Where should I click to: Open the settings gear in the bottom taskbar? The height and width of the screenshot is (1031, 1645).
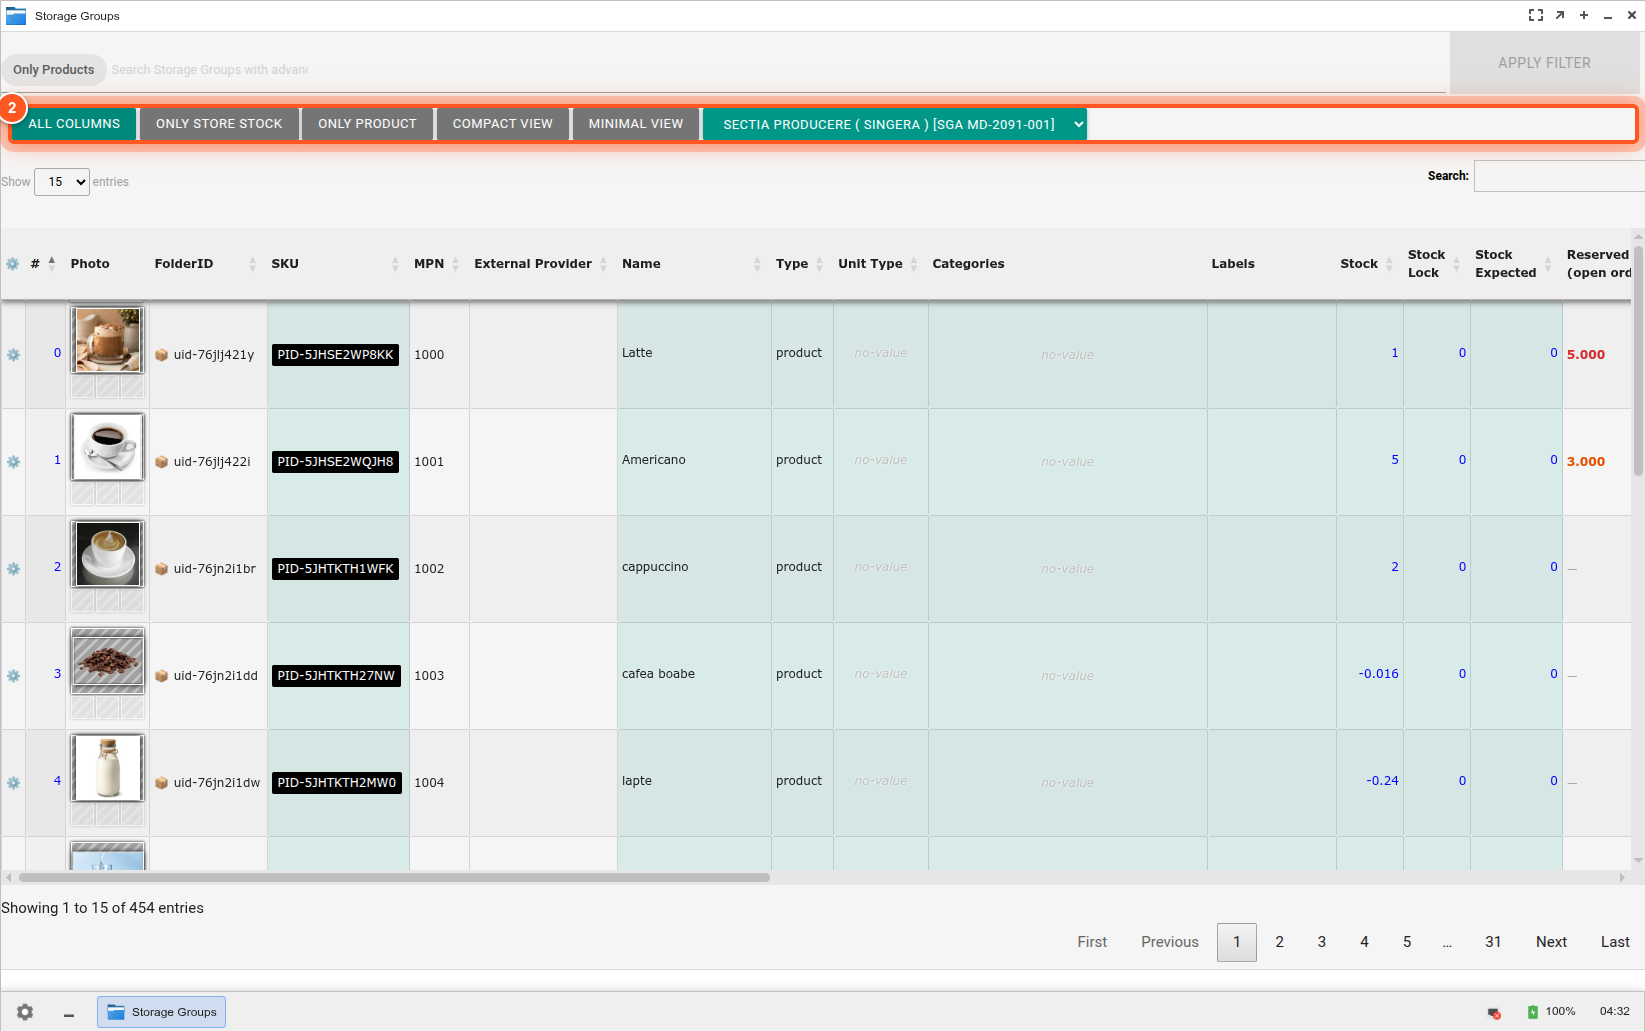[x=25, y=1012]
